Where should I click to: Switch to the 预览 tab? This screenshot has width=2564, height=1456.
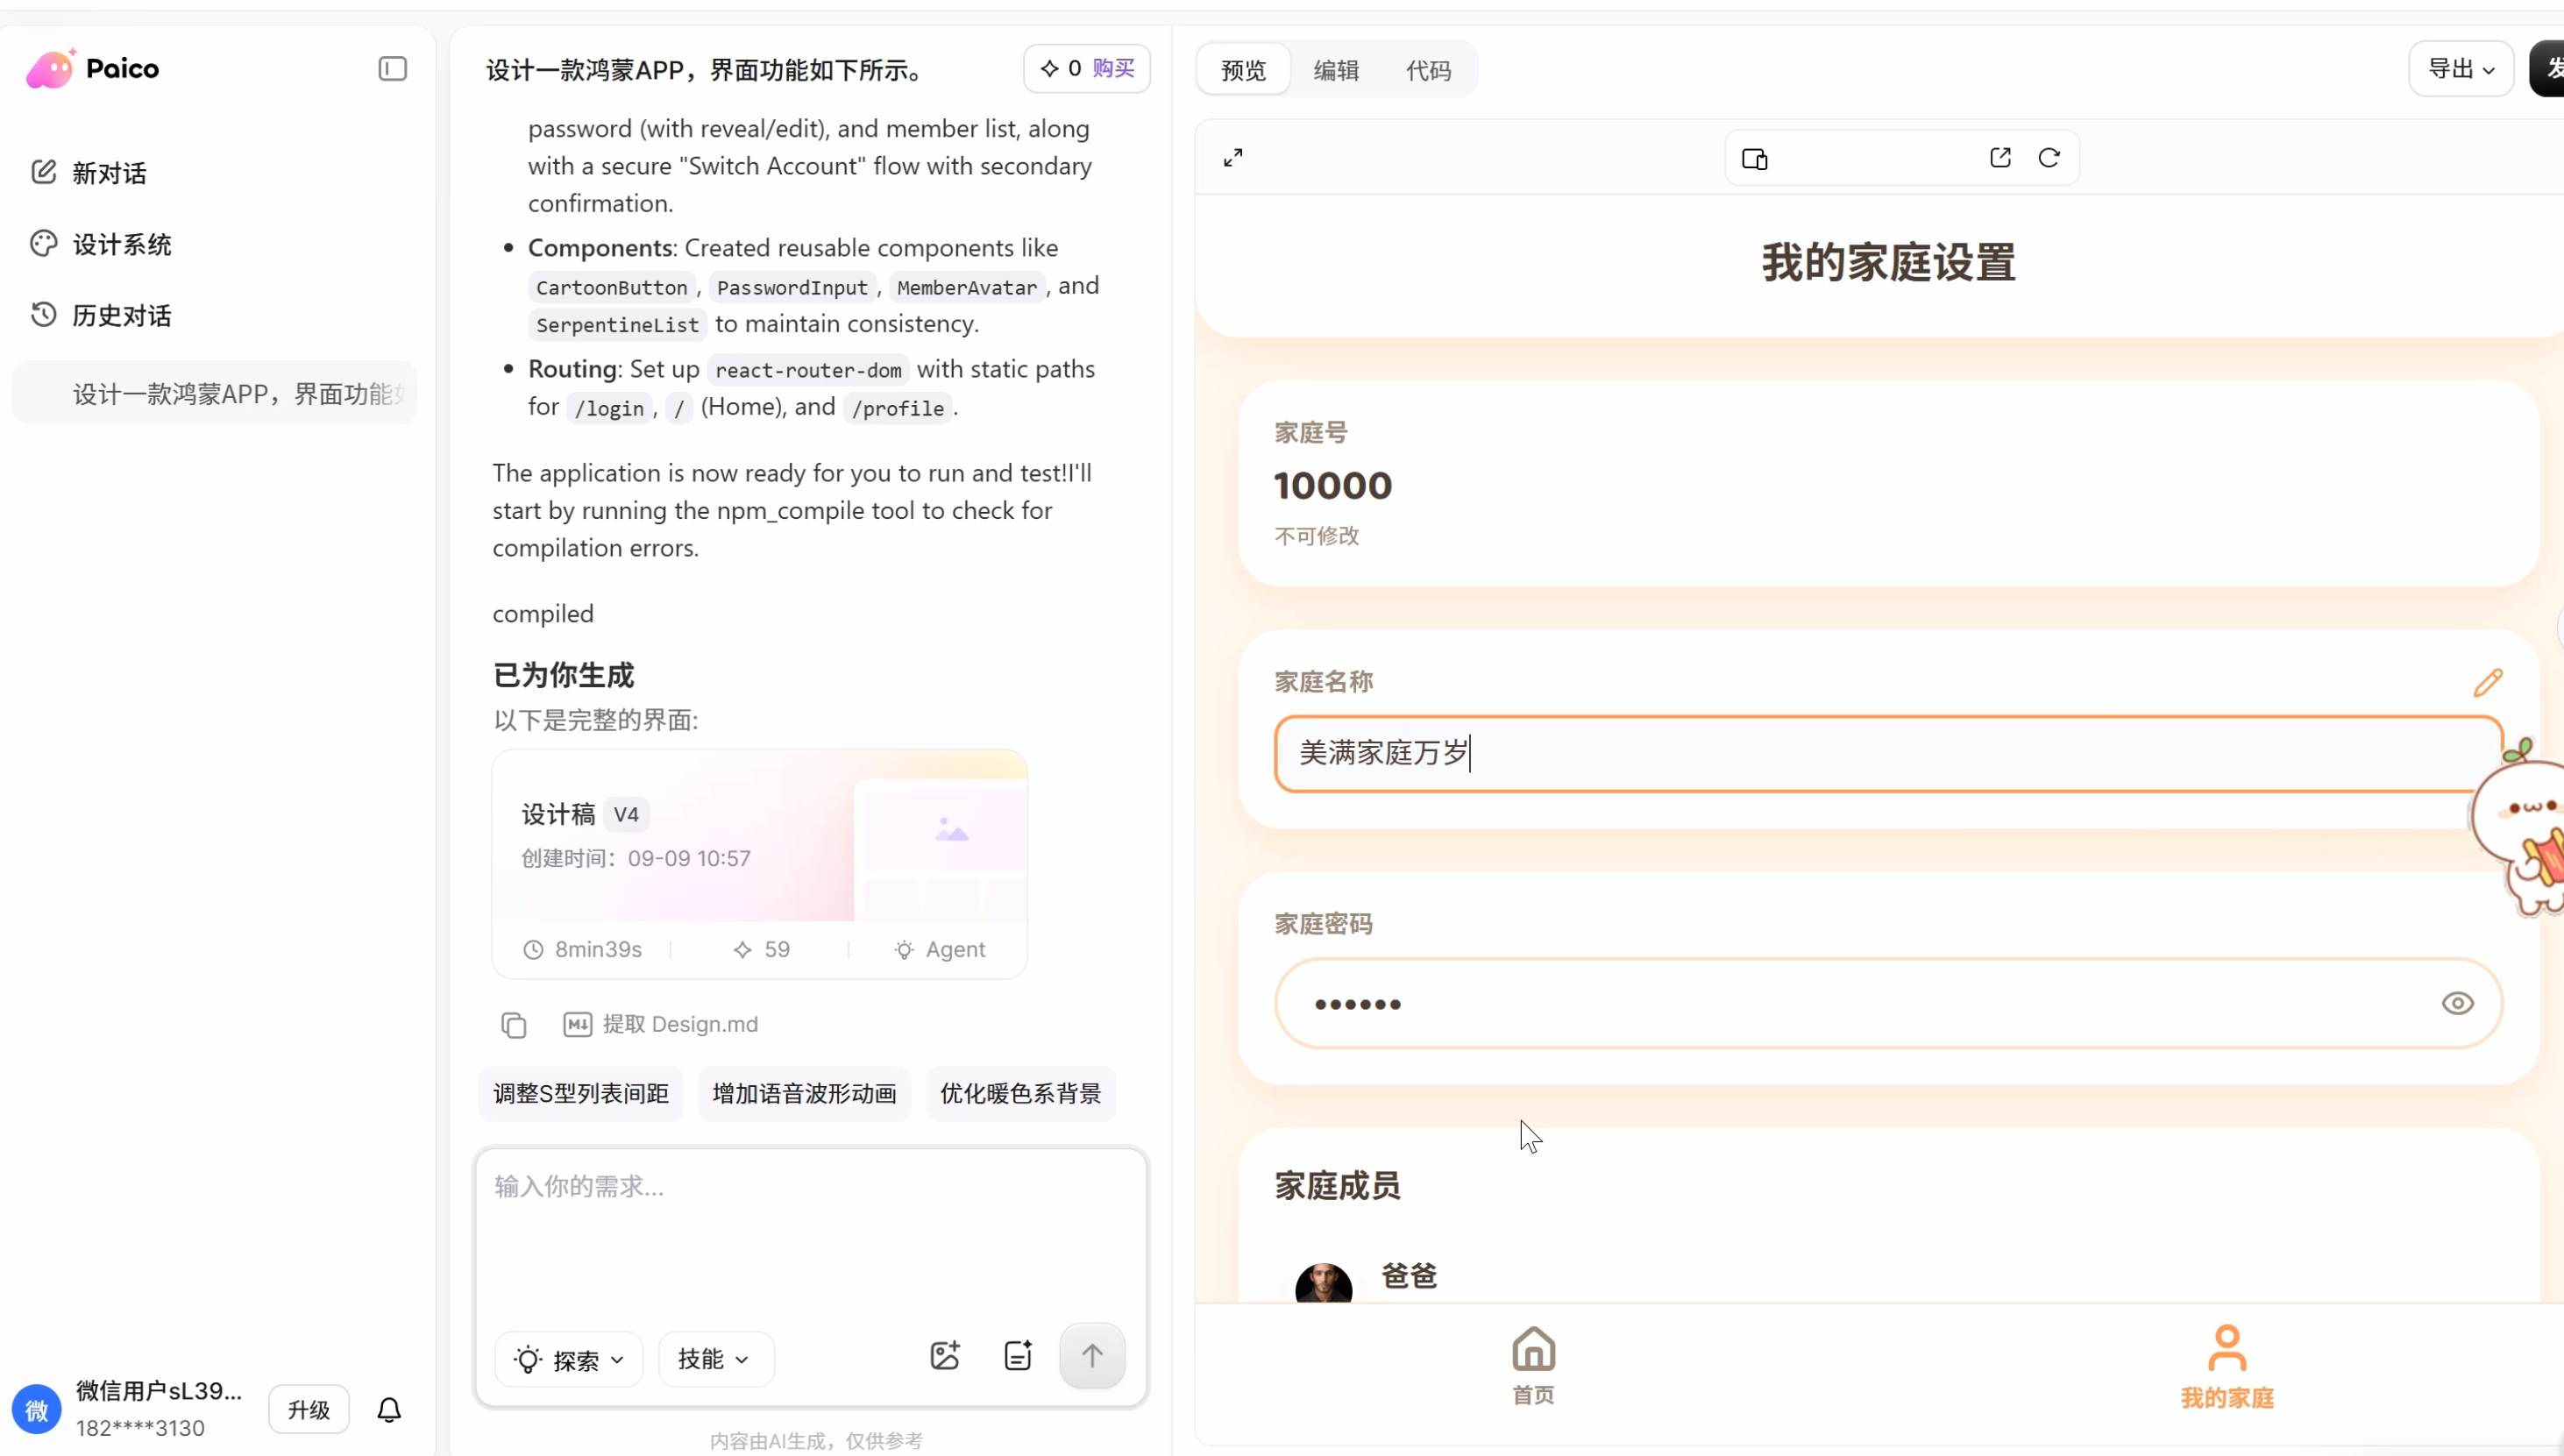click(x=1243, y=70)
